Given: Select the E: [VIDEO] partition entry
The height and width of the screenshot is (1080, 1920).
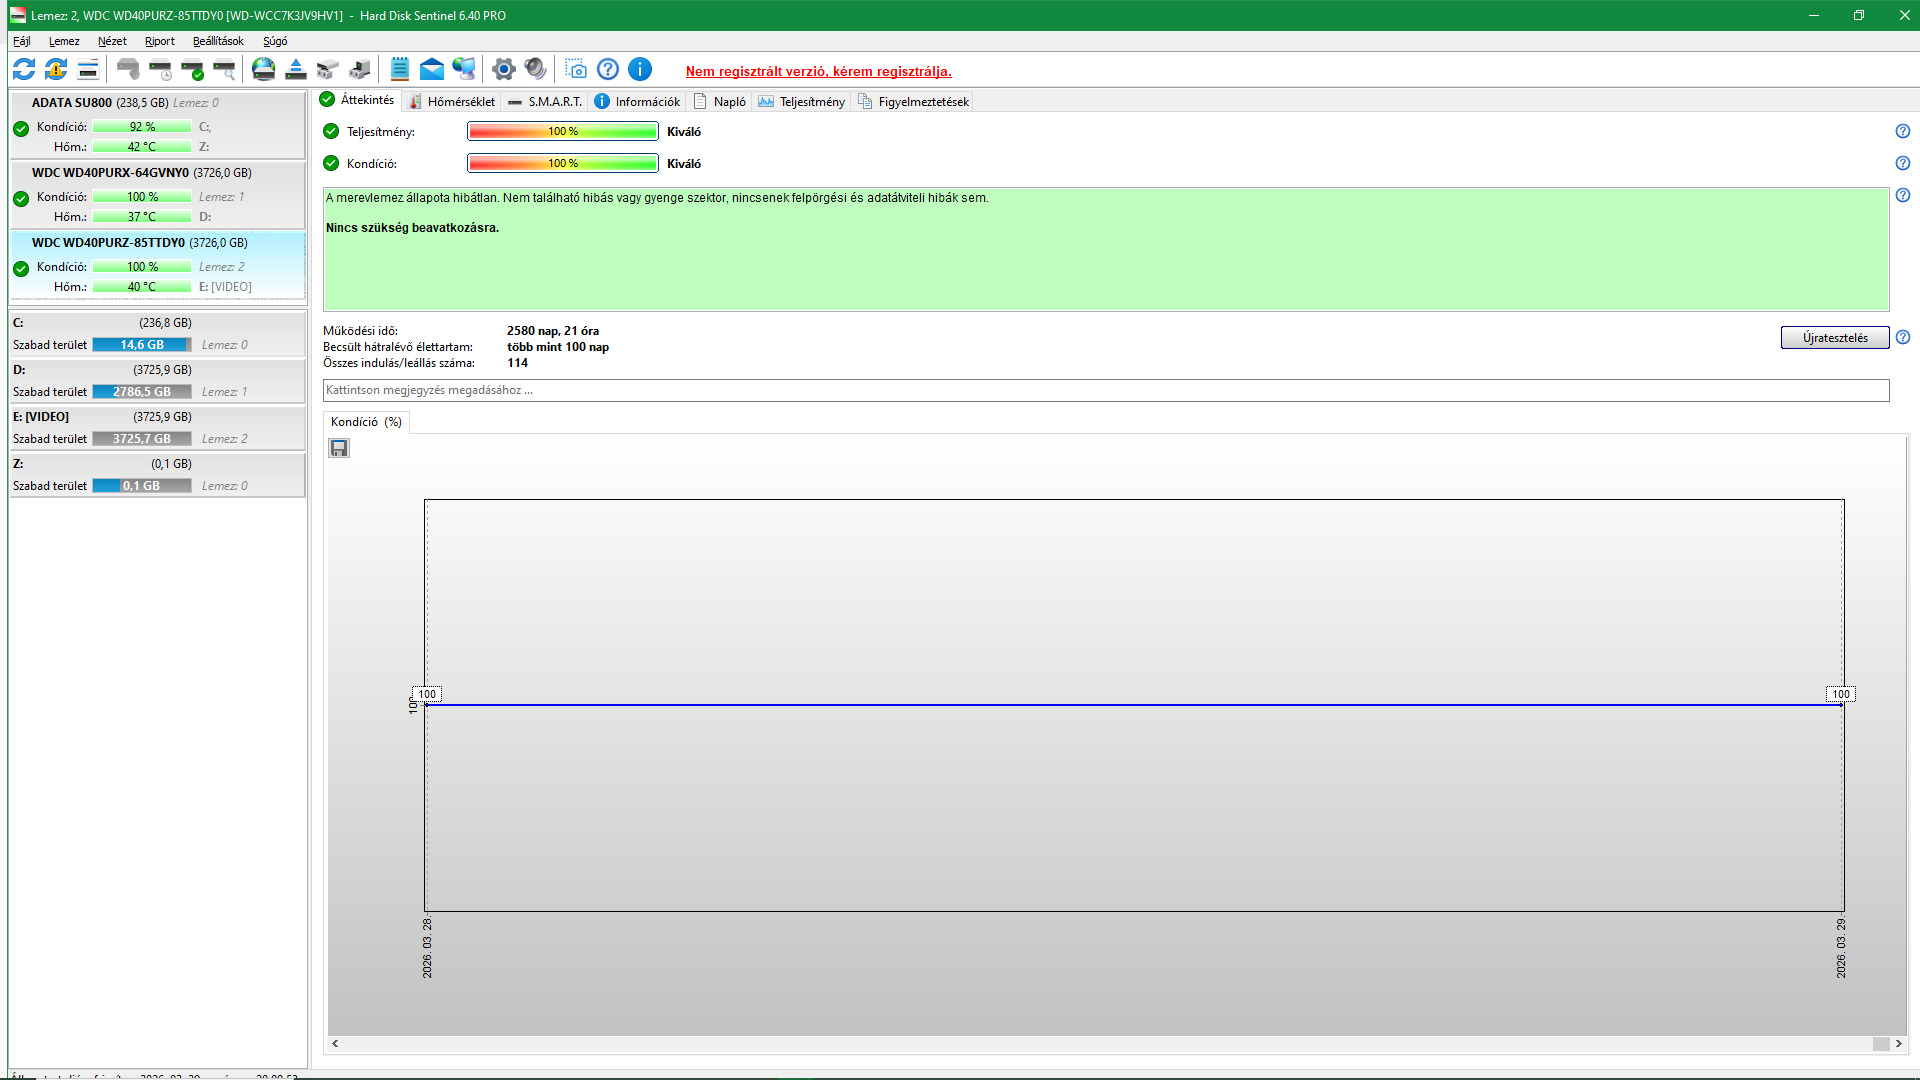Looking at the screenshot, I should click(x=41, y=417).
